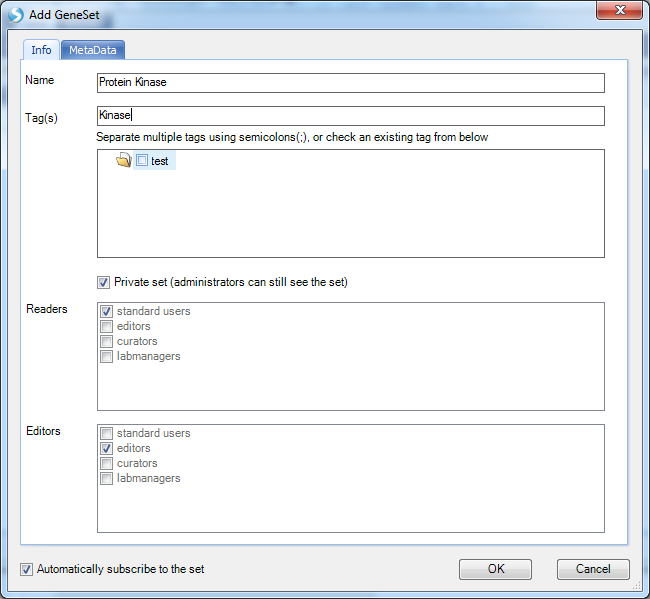The height and width of the screenshot is (599, 650).
Task: Click the Cancel button
Action: tap(593, 569)
